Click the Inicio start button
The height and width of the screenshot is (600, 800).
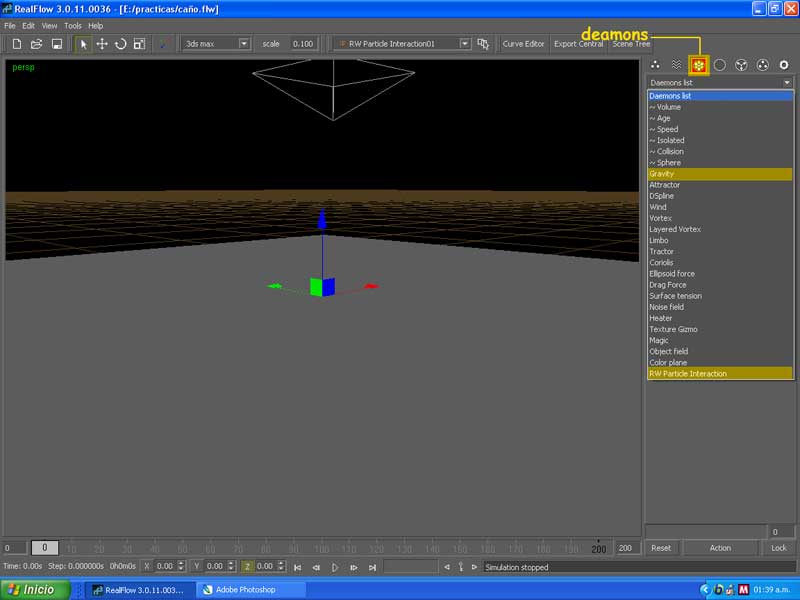point(35,590)
